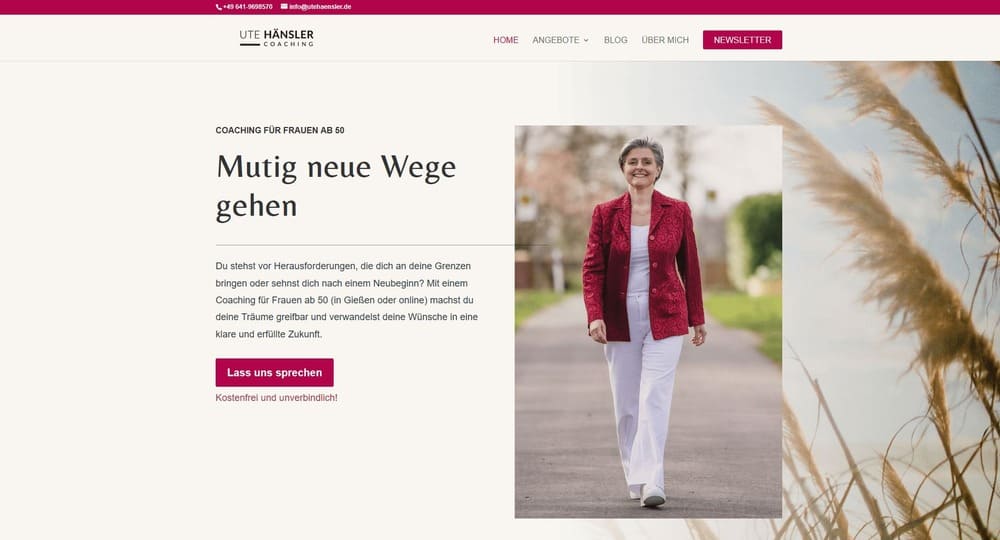
Task: Expand the Angebote submenu chevron arrow
Action: click(x=586, y=40)
